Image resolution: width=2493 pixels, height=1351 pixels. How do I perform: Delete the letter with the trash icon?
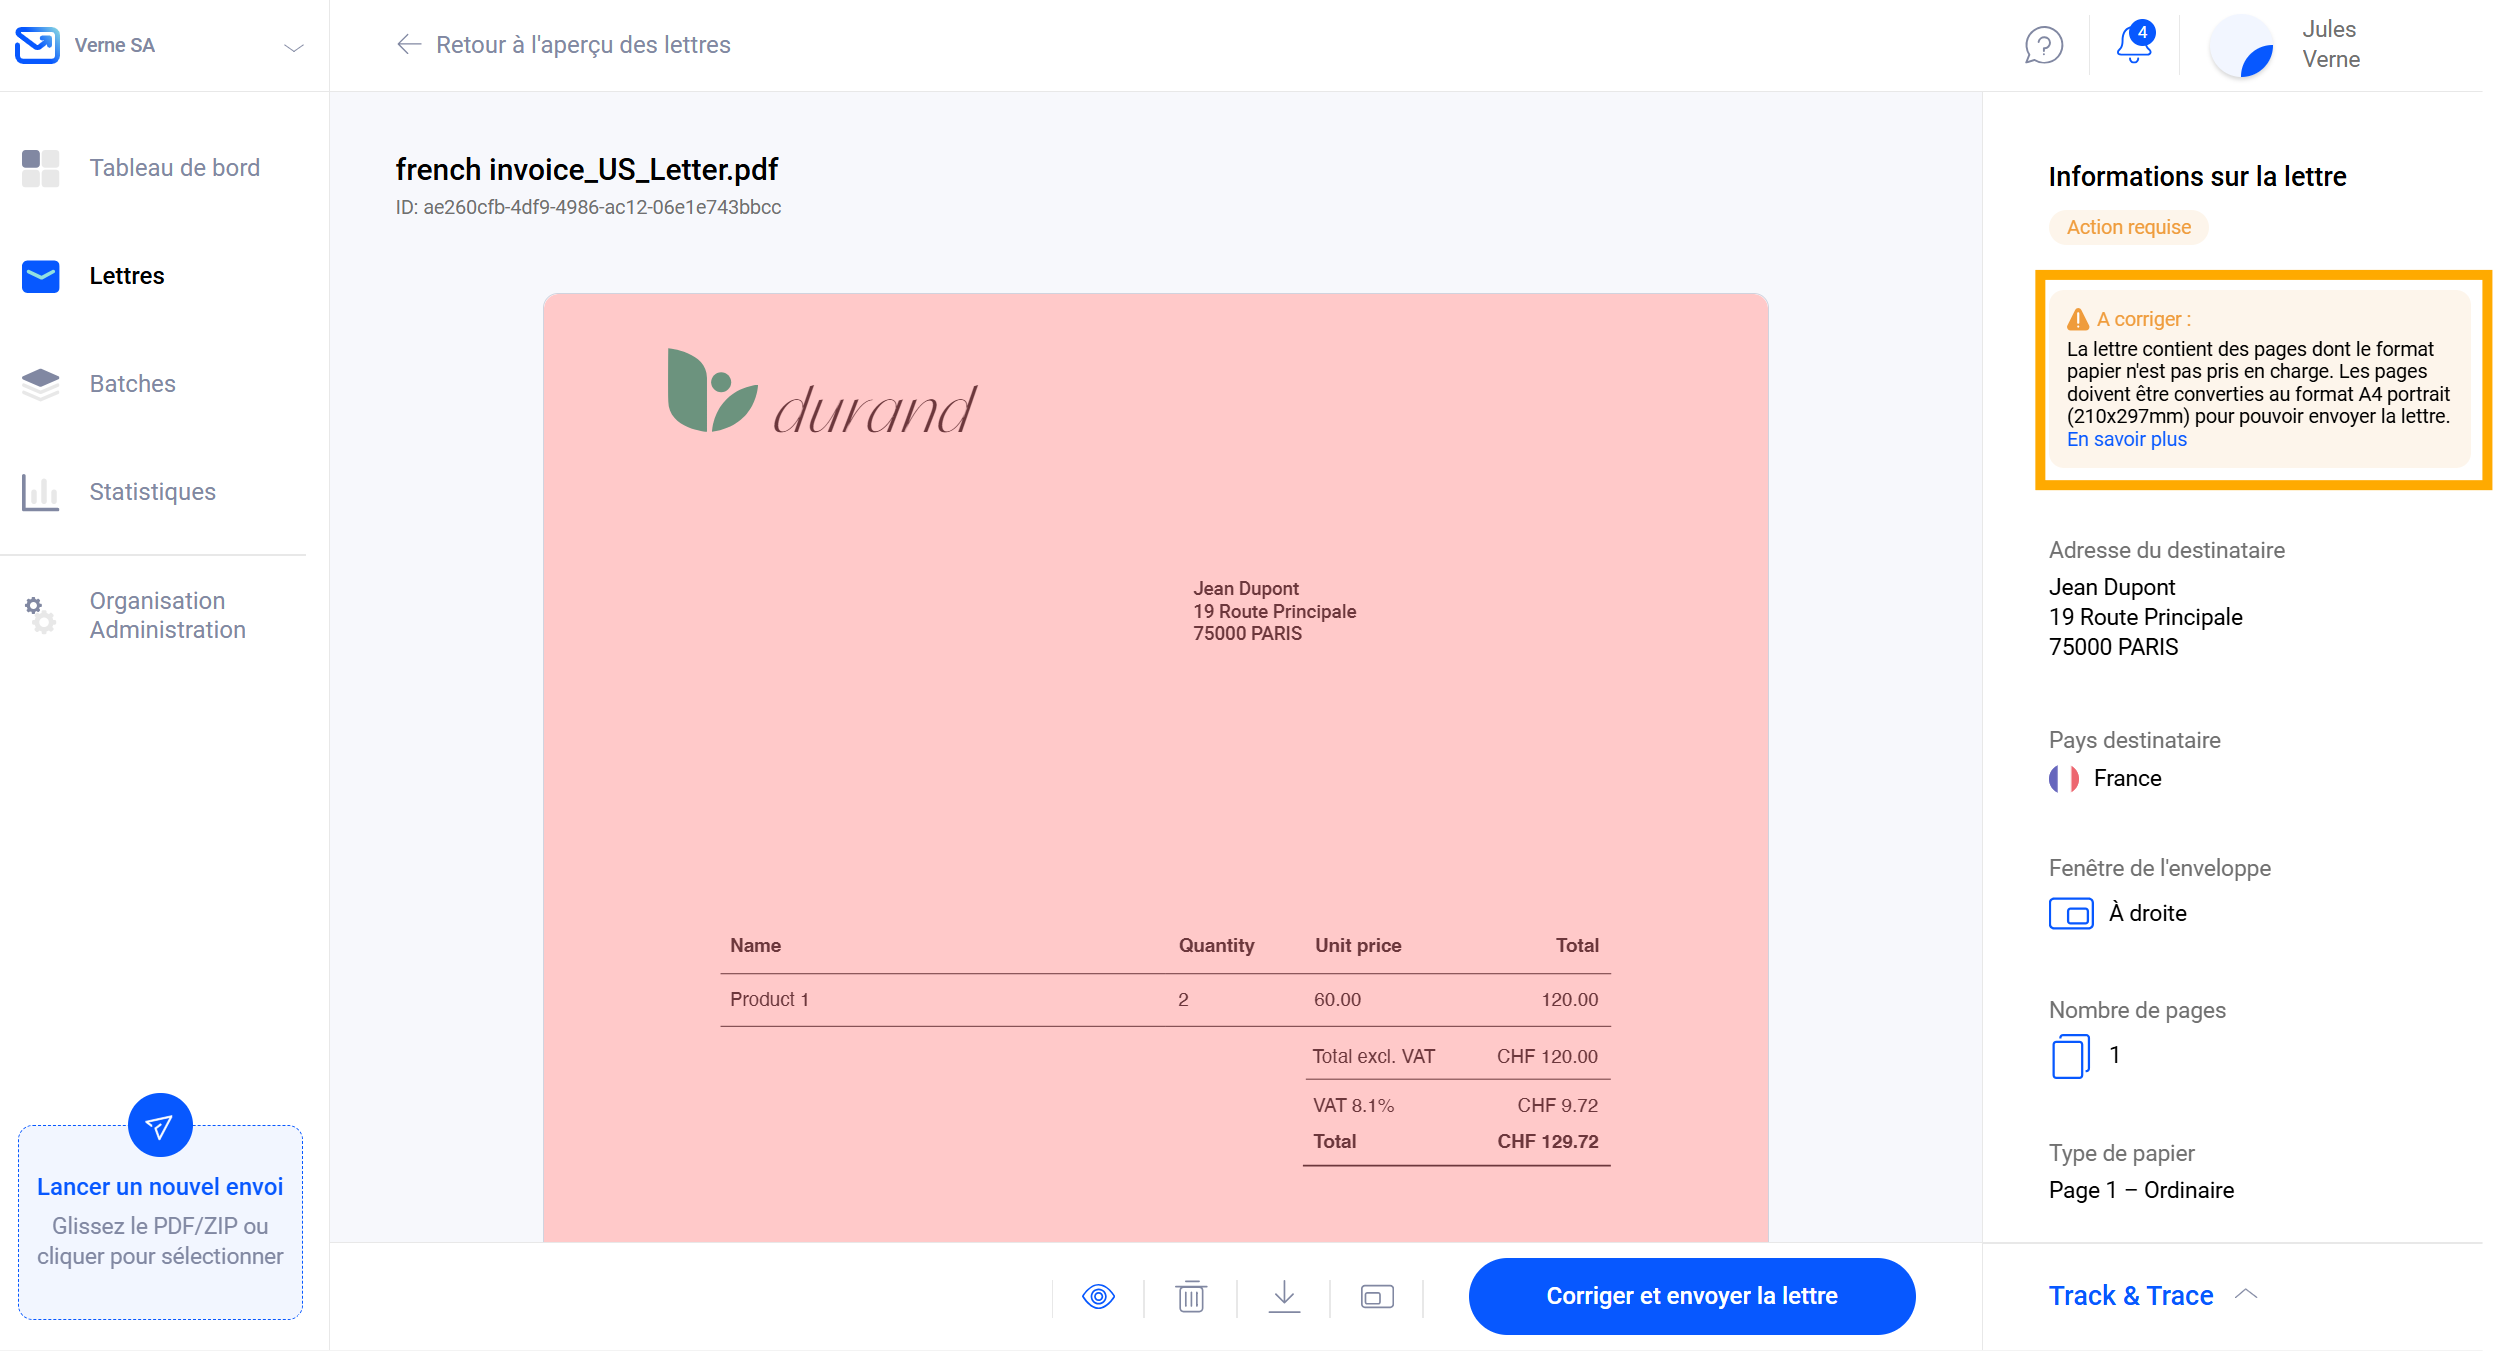[1190, 1297]
